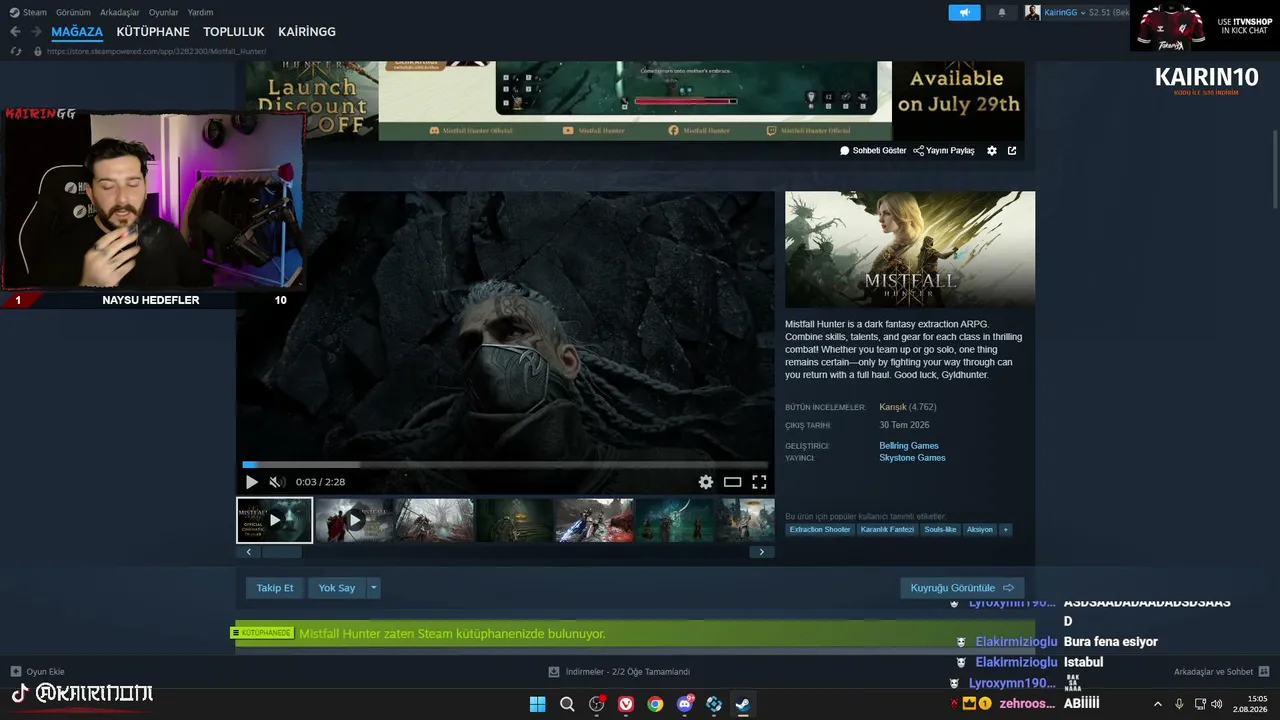Image resolution: width=1280 pixels, height=720 pixels.
Task: Open broadcast settings gear icon
Action: click(992, 151)
